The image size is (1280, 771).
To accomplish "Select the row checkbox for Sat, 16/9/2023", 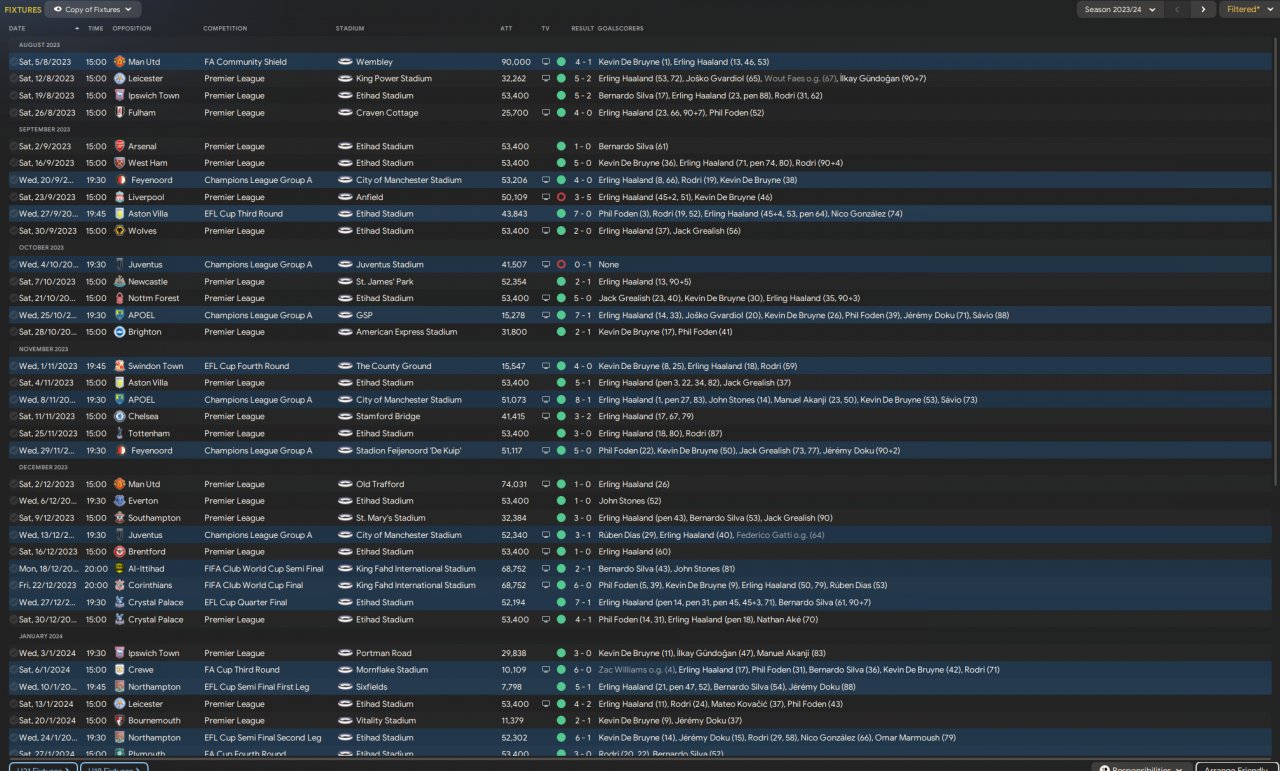I will pyautogui.click(x=14, y=163).
